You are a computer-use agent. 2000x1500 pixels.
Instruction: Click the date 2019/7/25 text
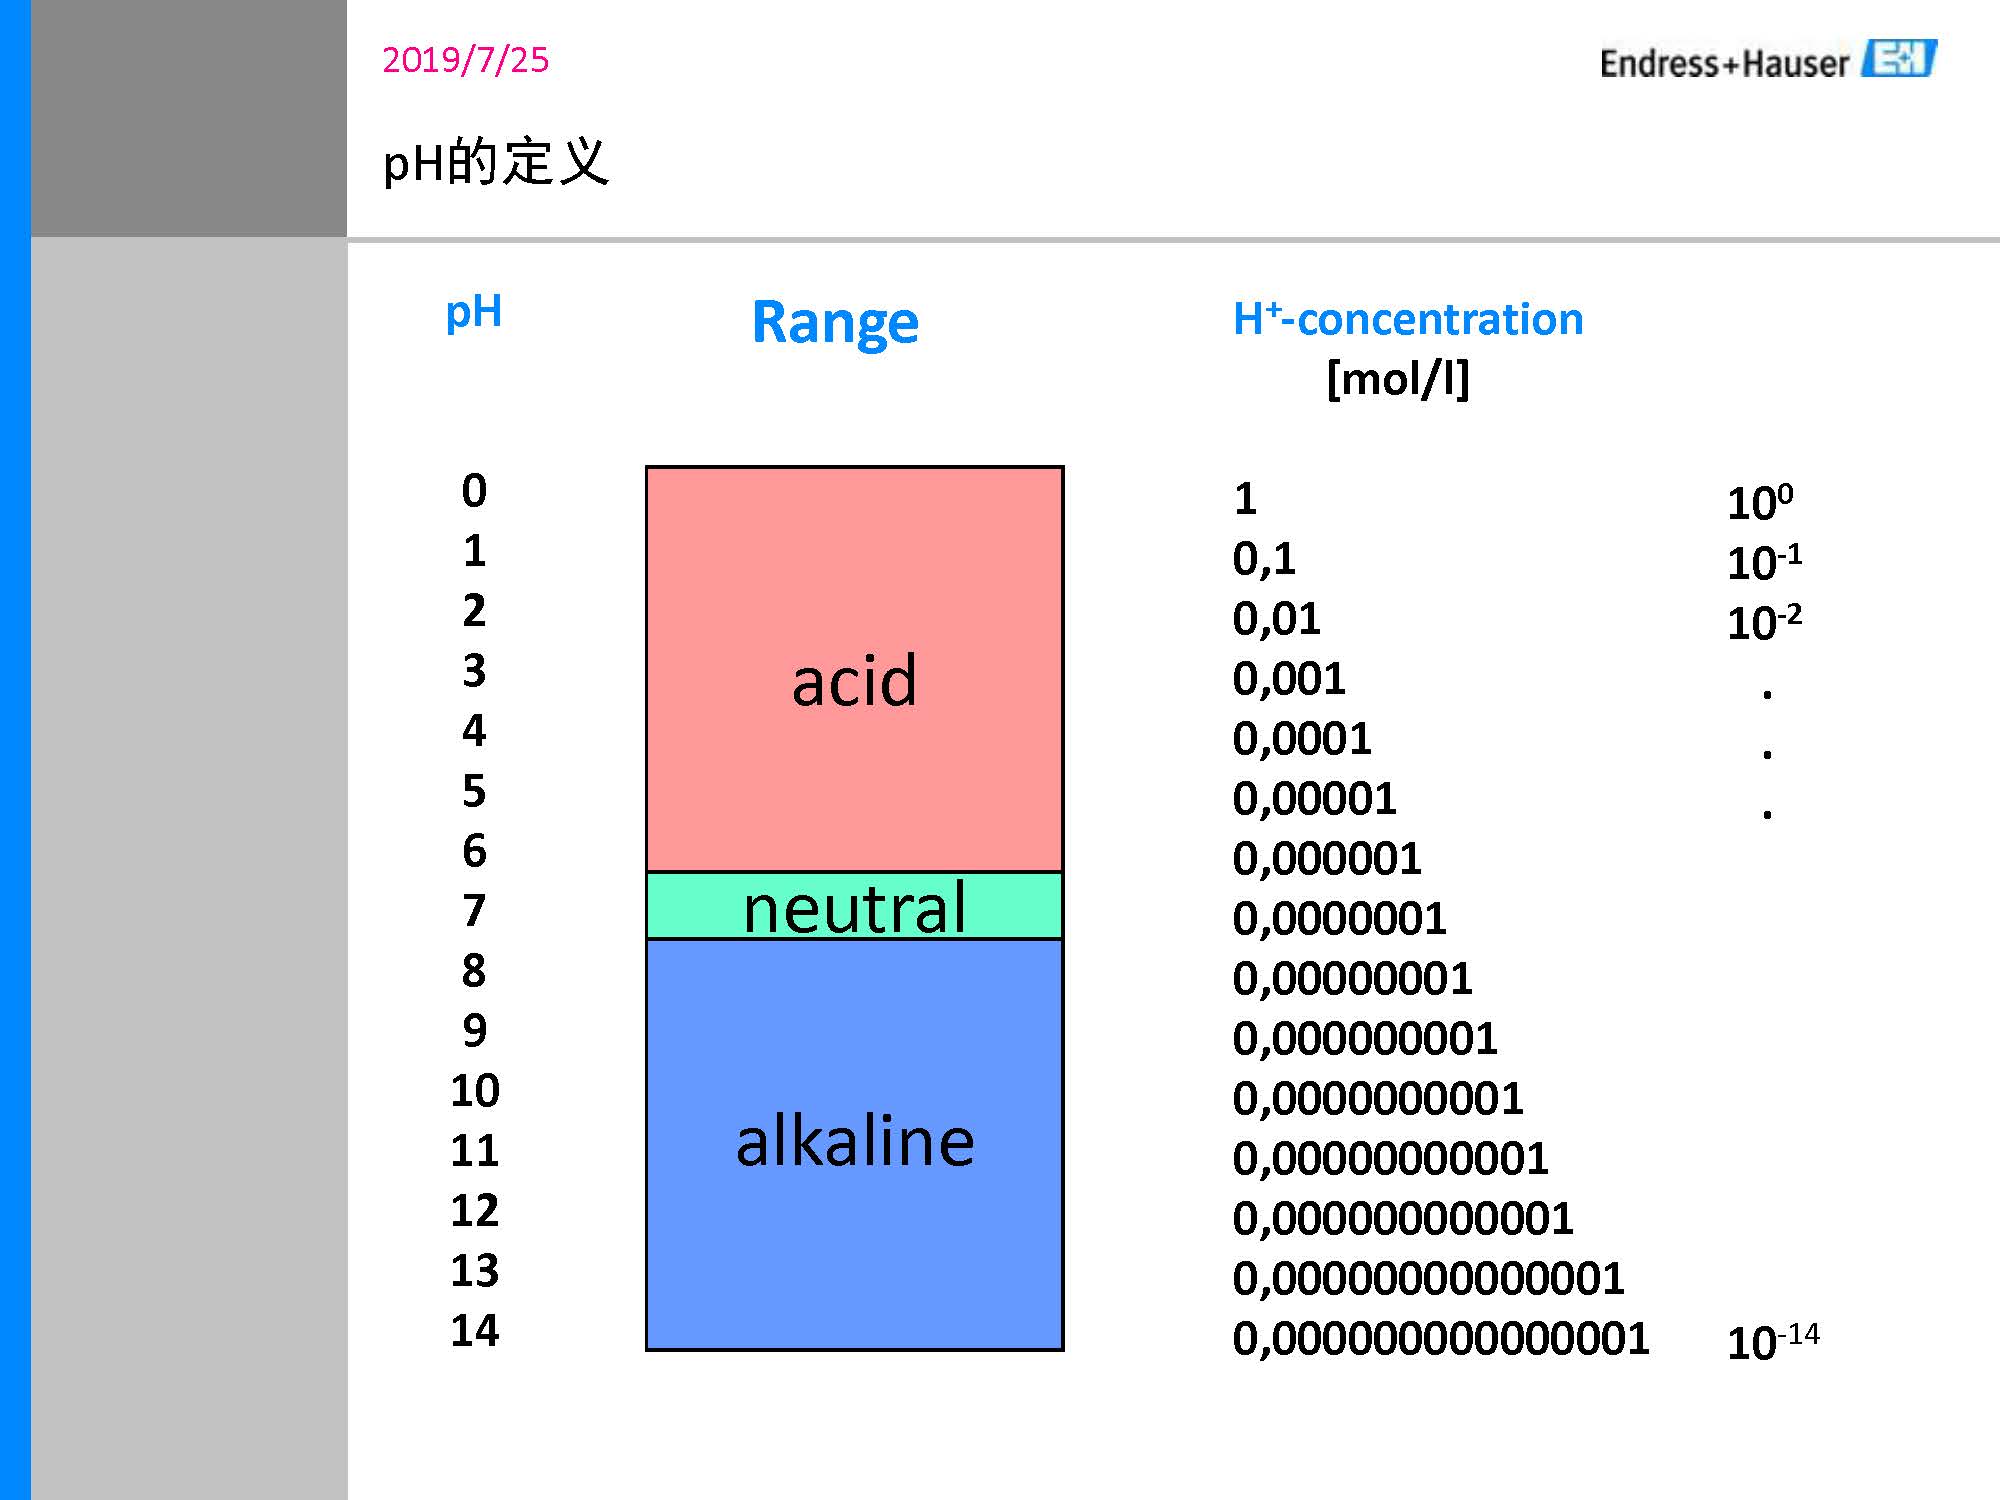(x=465, y=60)
